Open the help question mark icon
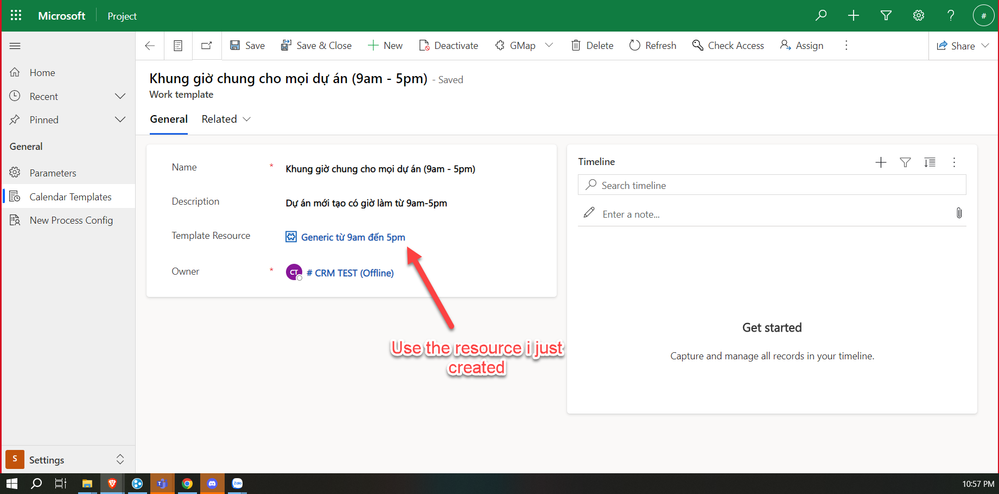Image resolution: width=999 pixels, height=494 pixels. pos(951,16)
